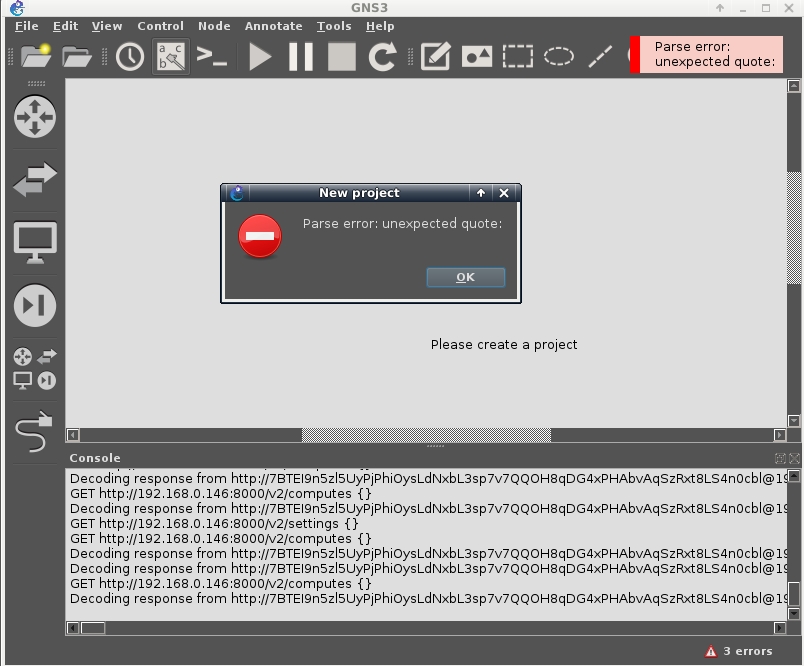804x666 pixels.
Task: Click 'Please create a project' text
Action: [504, 345]
